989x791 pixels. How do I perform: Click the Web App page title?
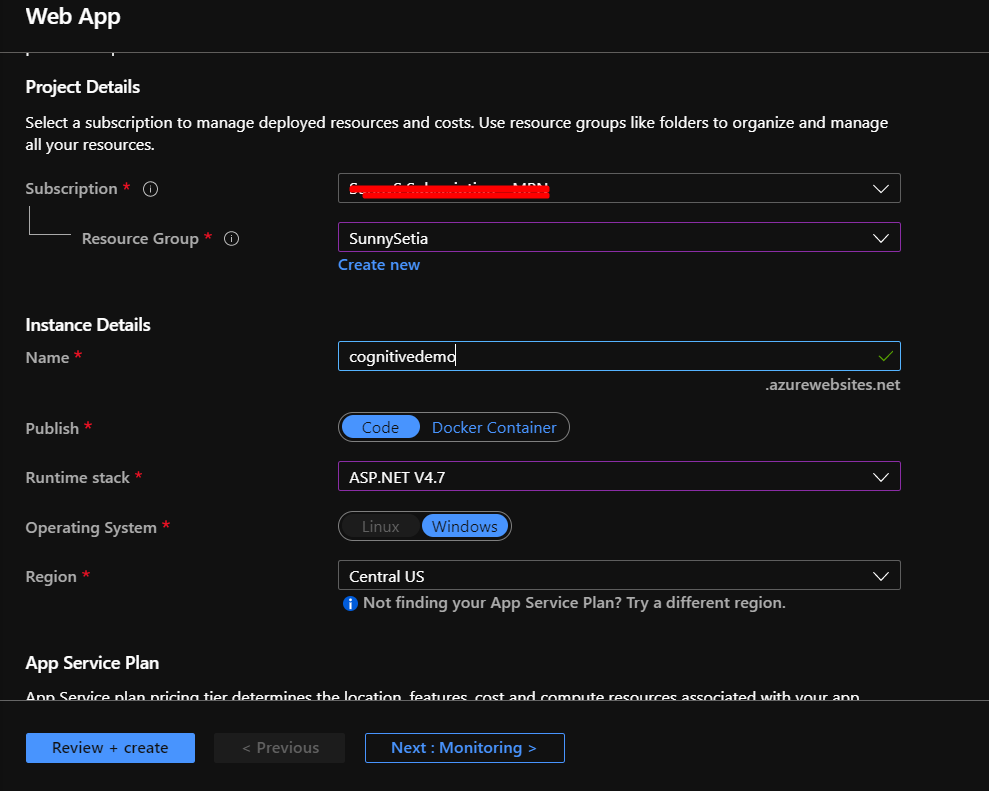click(72, 17)
